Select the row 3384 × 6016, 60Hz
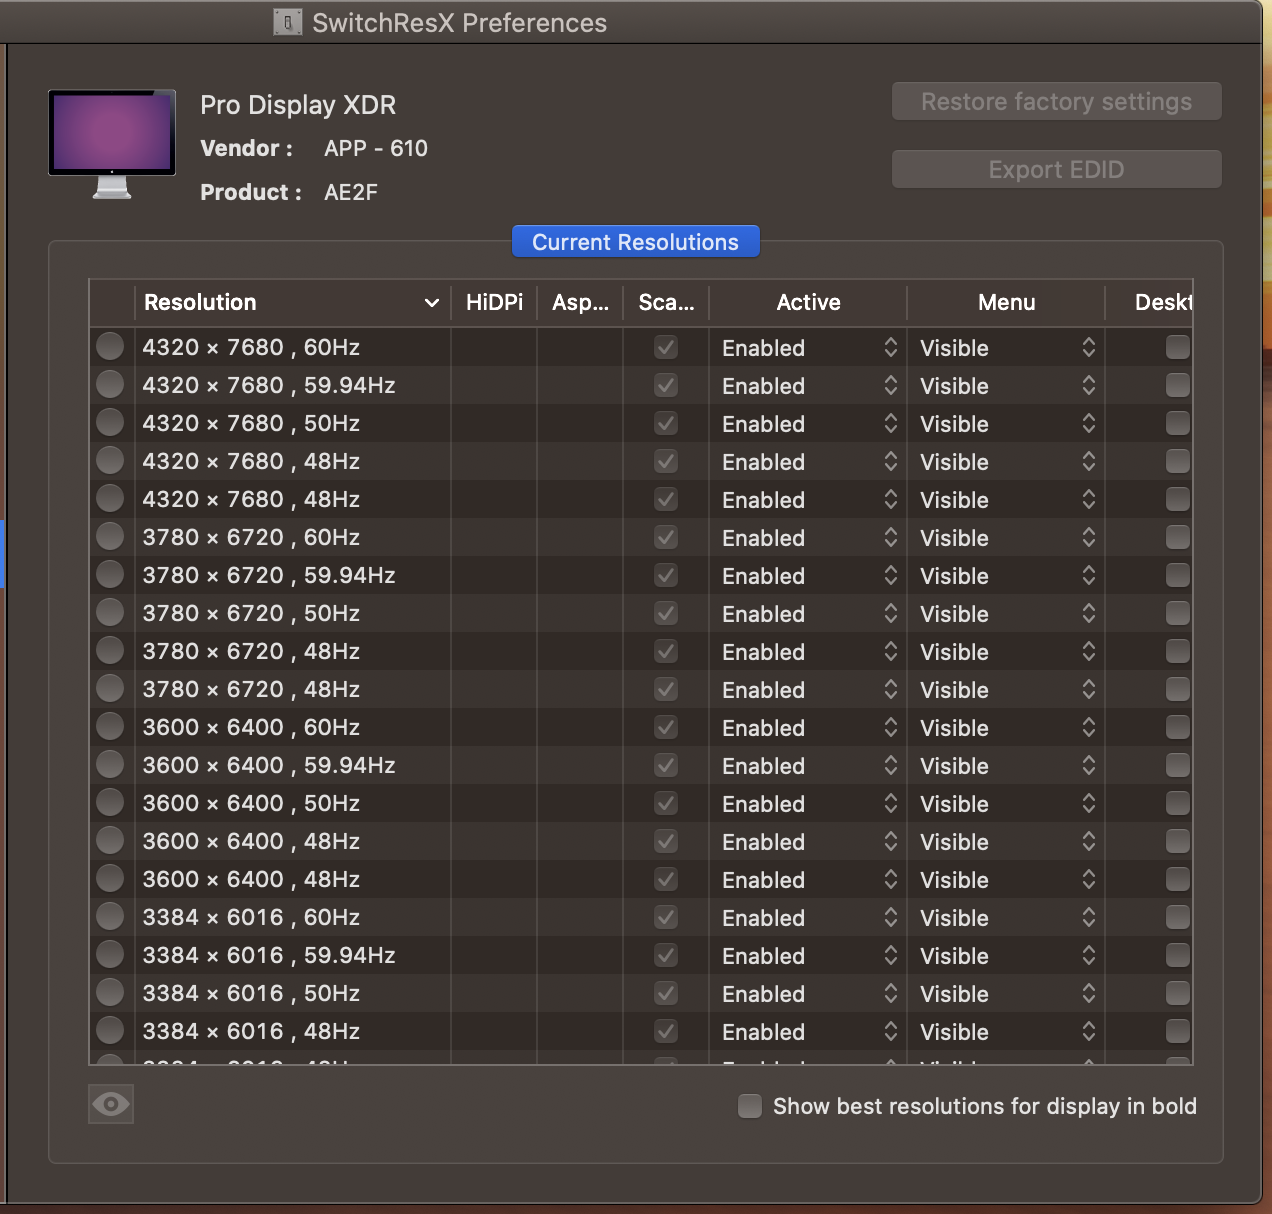Image resolution: width=1272 pixels, height=1214 pixels. [x=641, y=917]
